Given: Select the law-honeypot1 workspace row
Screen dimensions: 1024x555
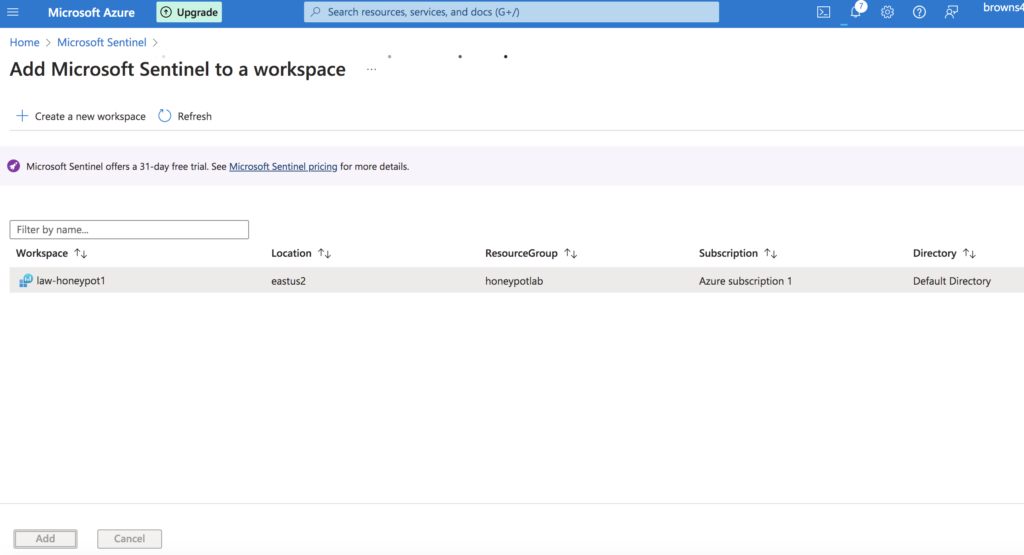Looking at the screenshot, I should 517,280.
